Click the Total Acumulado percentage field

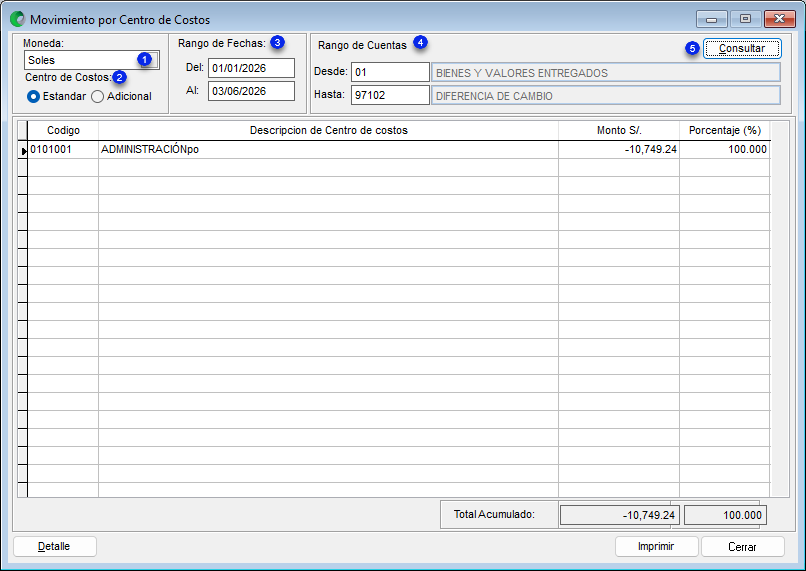pyautogui.click(x=725, y=515)
